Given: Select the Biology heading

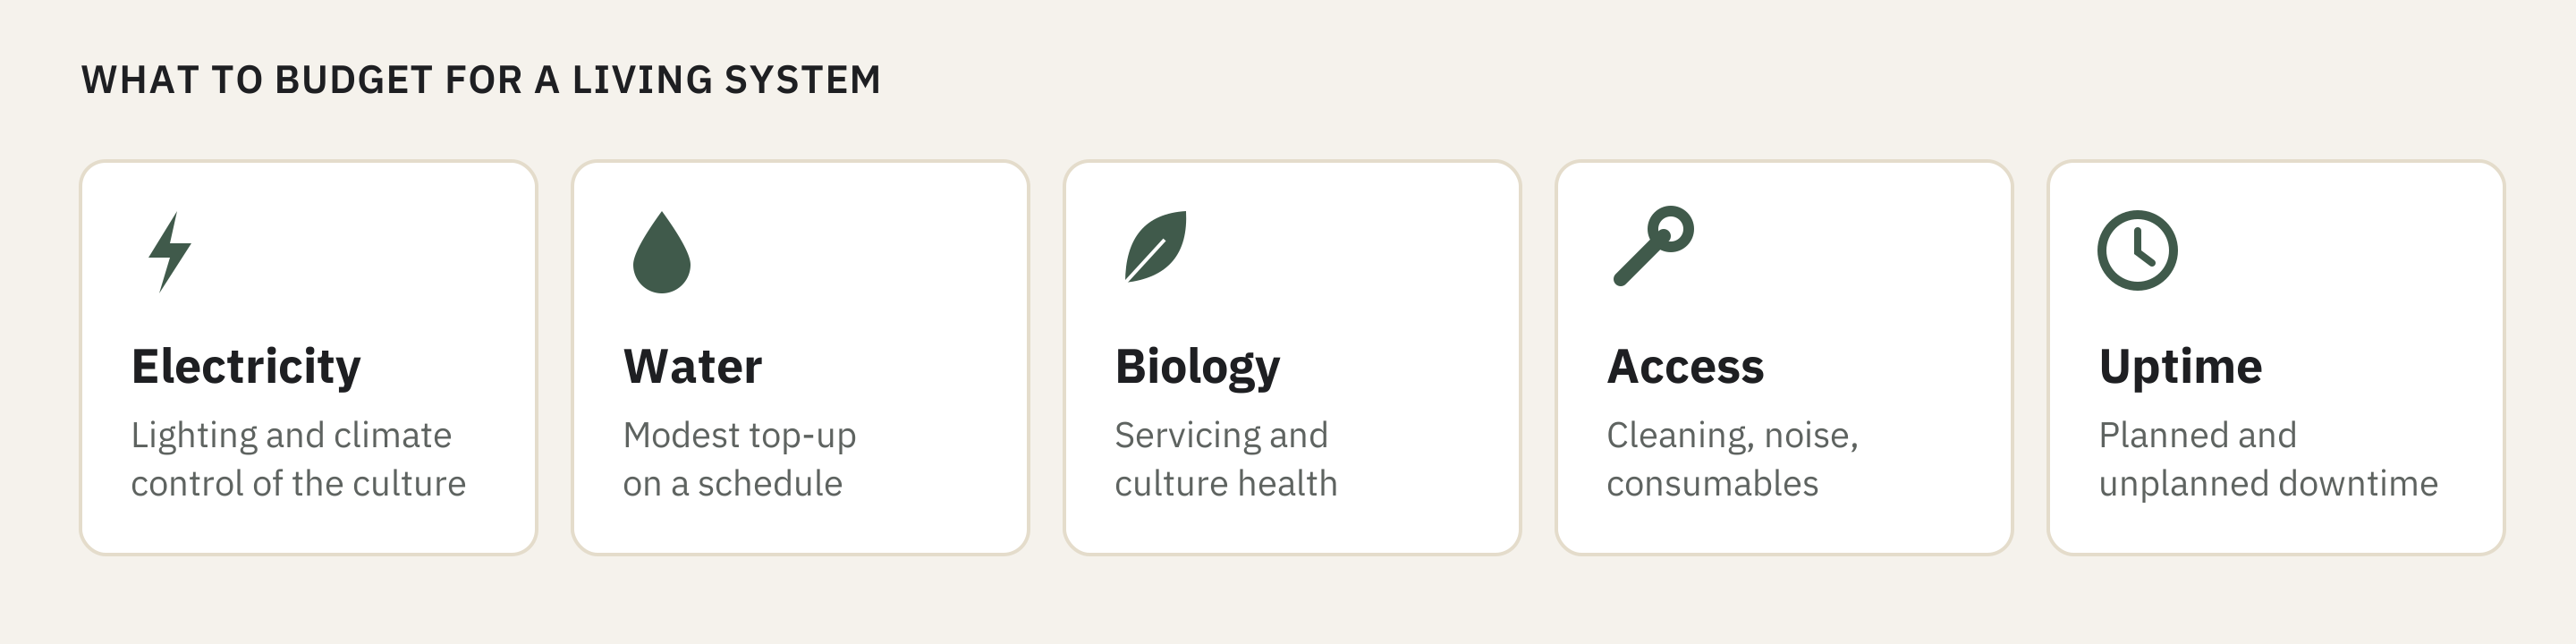Looking at the screenshot, I should click(1197, 368).
